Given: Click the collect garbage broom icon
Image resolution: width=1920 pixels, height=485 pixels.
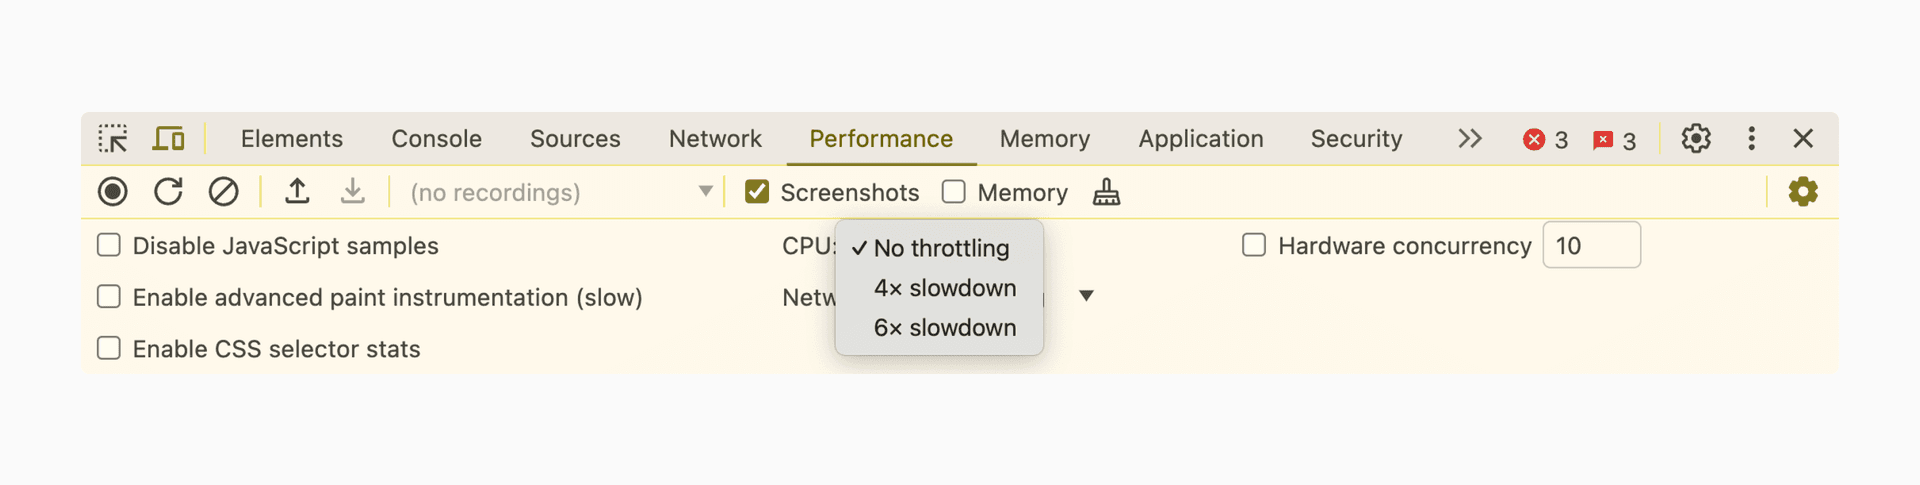Looking at the screenshot, I should pyautogui.click(x=1106, y=192).
